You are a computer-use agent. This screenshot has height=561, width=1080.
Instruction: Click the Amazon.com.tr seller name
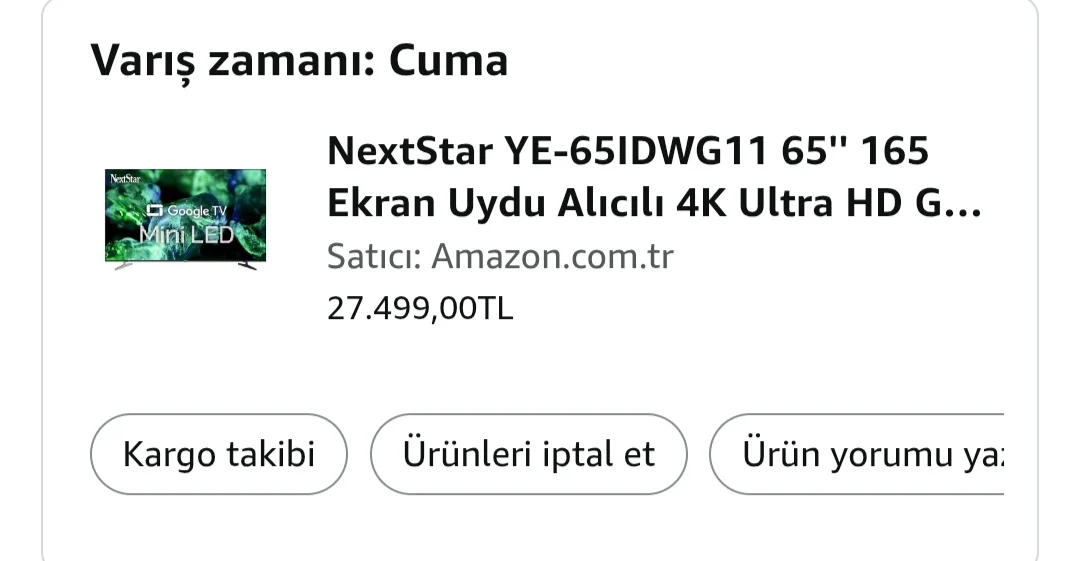552,256
